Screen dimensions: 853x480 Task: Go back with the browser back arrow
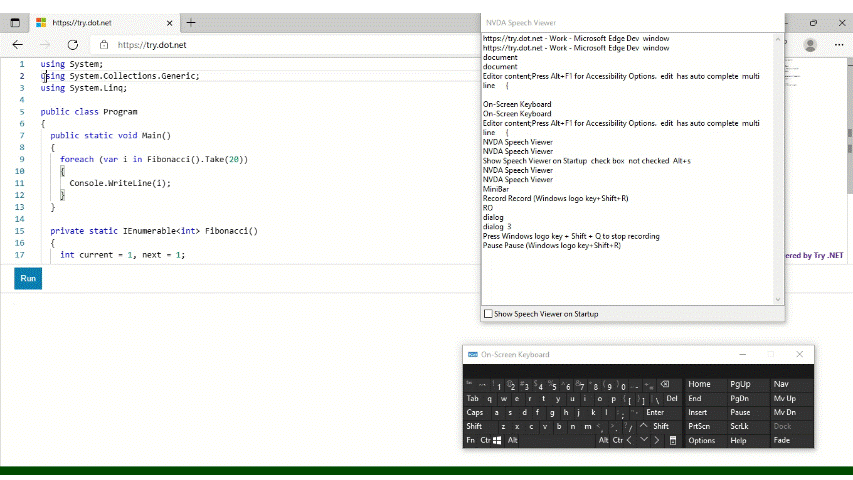point(17,45)
